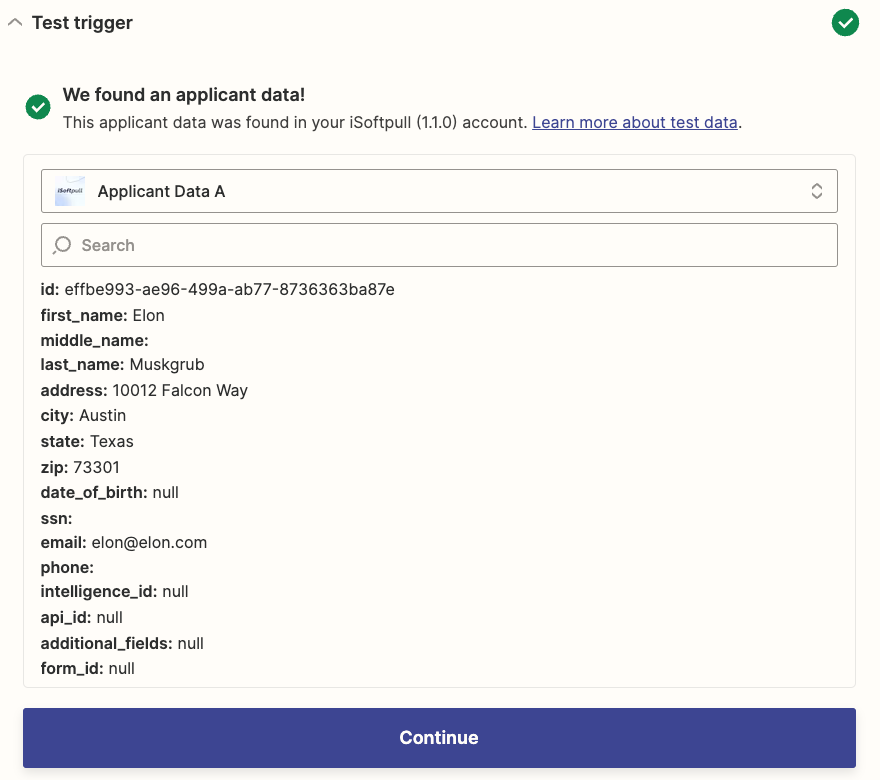
Task: Click the green checkmark status icon in header
Action: [845, 22]
